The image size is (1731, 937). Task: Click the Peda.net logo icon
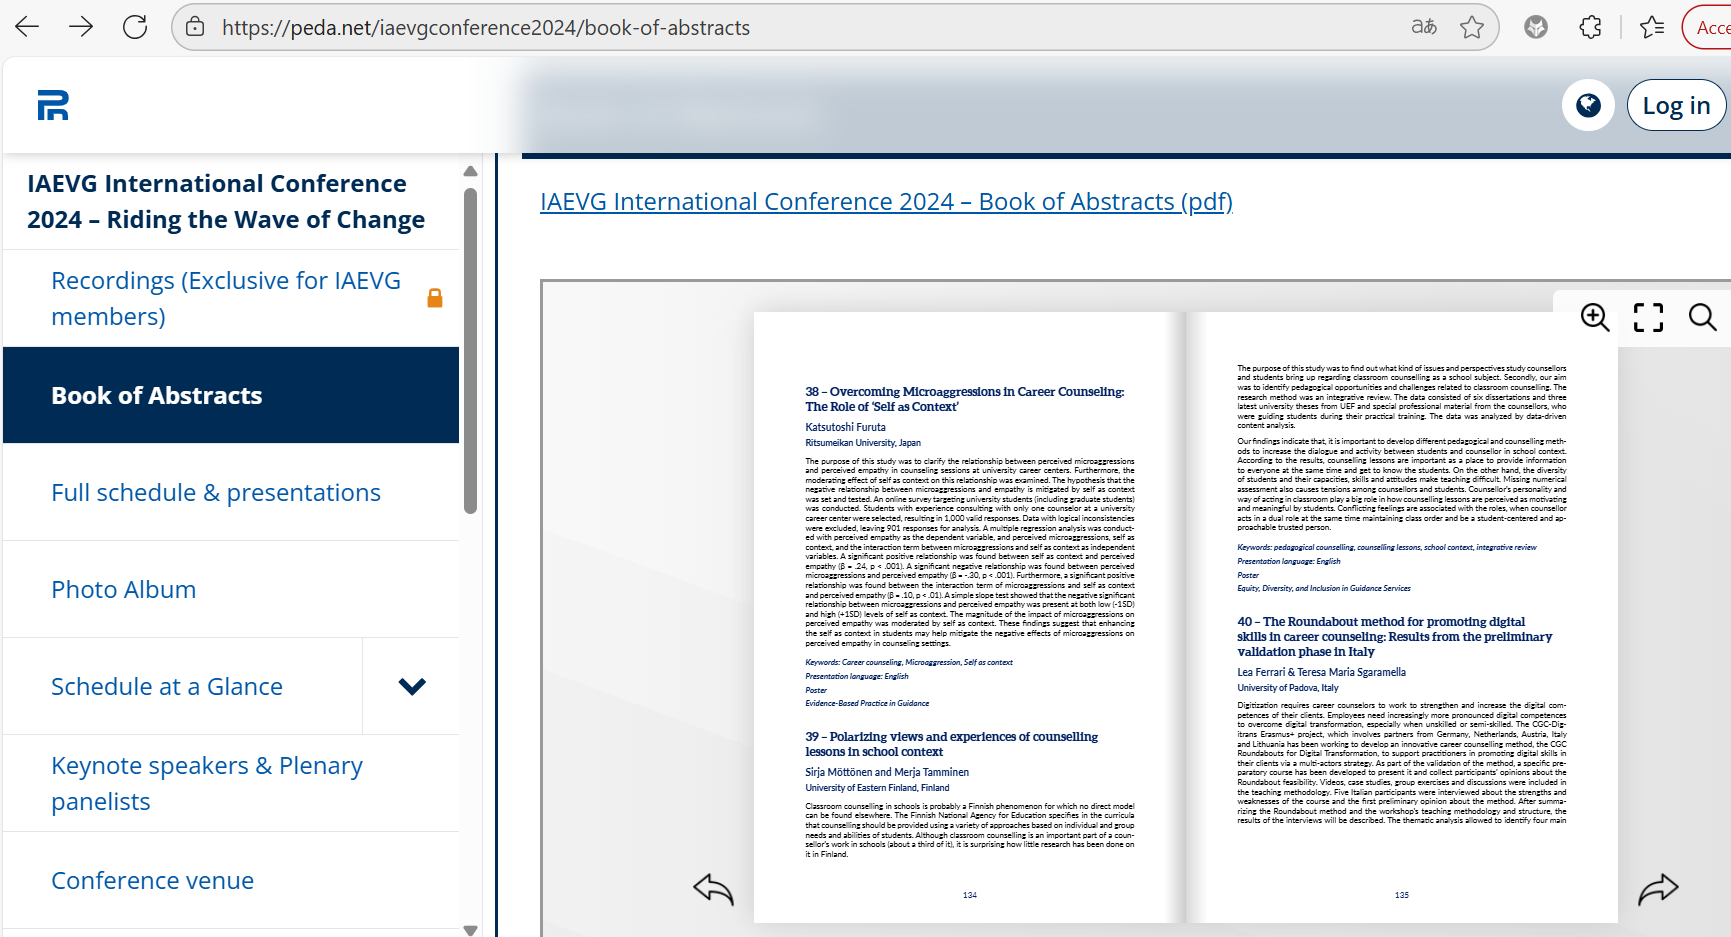pyautogui.click(x=53, y=105)
